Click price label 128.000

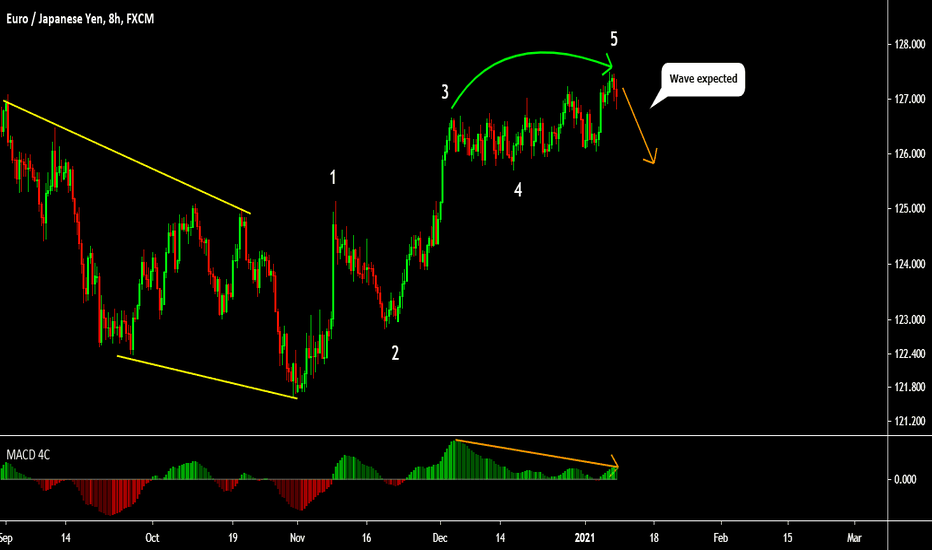[909, 44]
